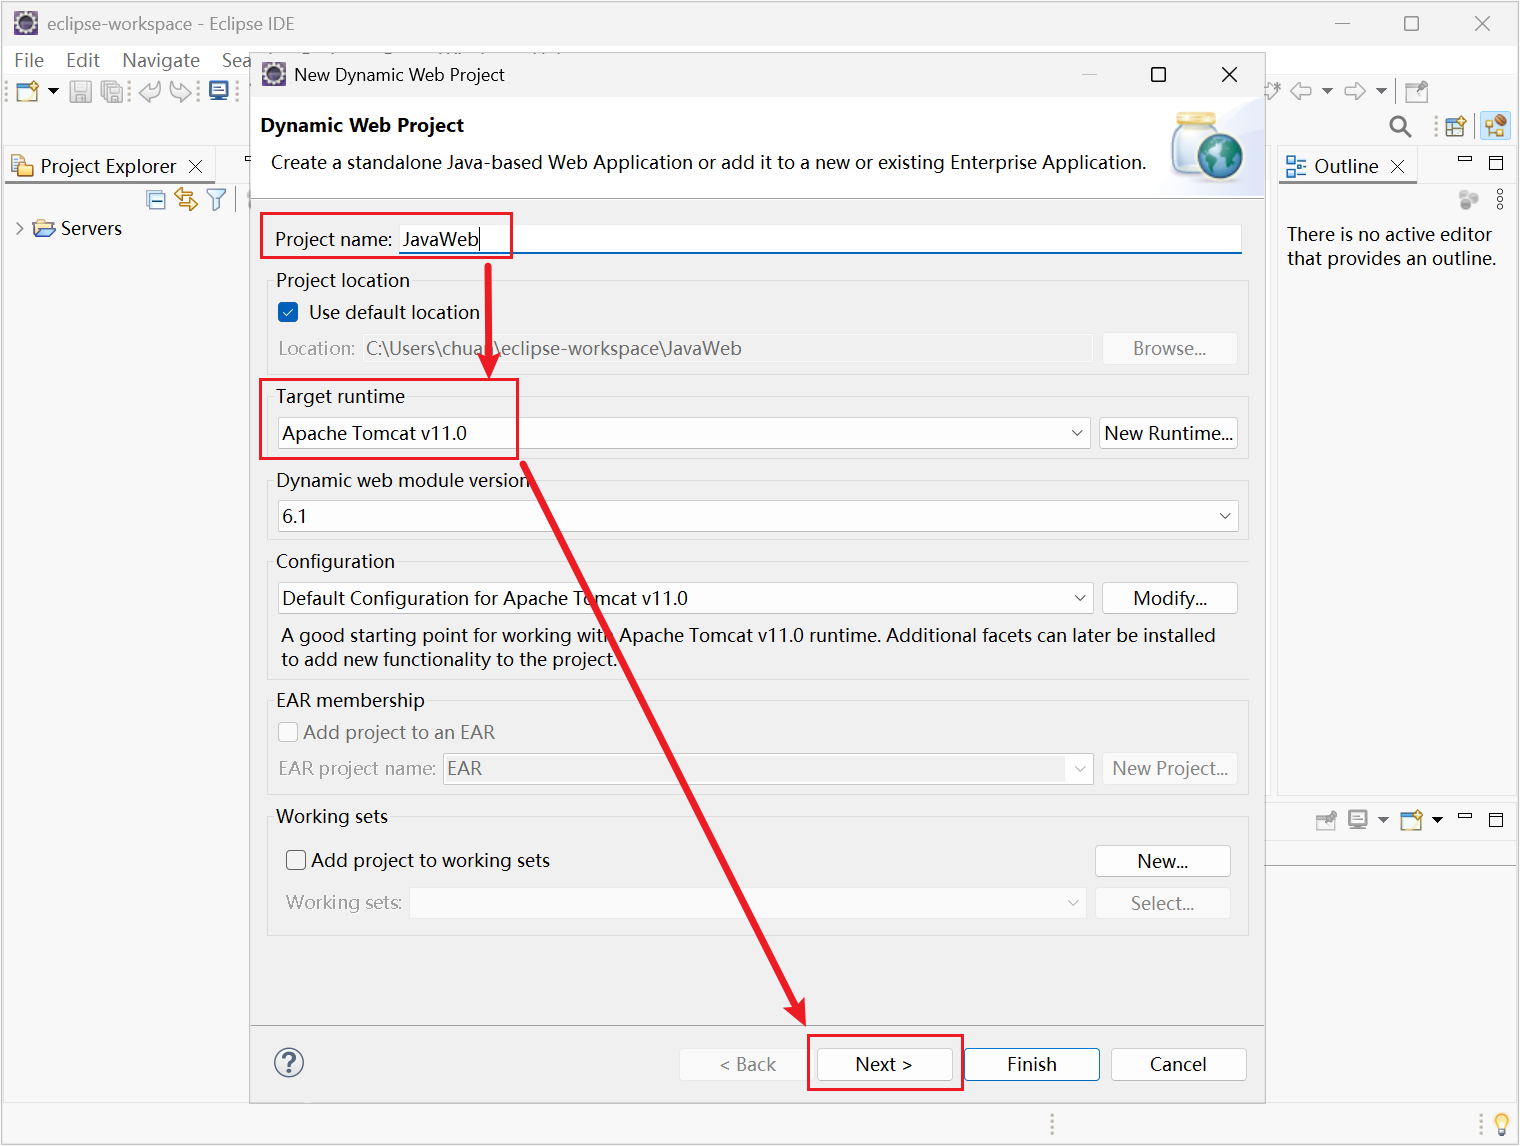Toggle Link with Editor in Project Explorer

(186, 199)
